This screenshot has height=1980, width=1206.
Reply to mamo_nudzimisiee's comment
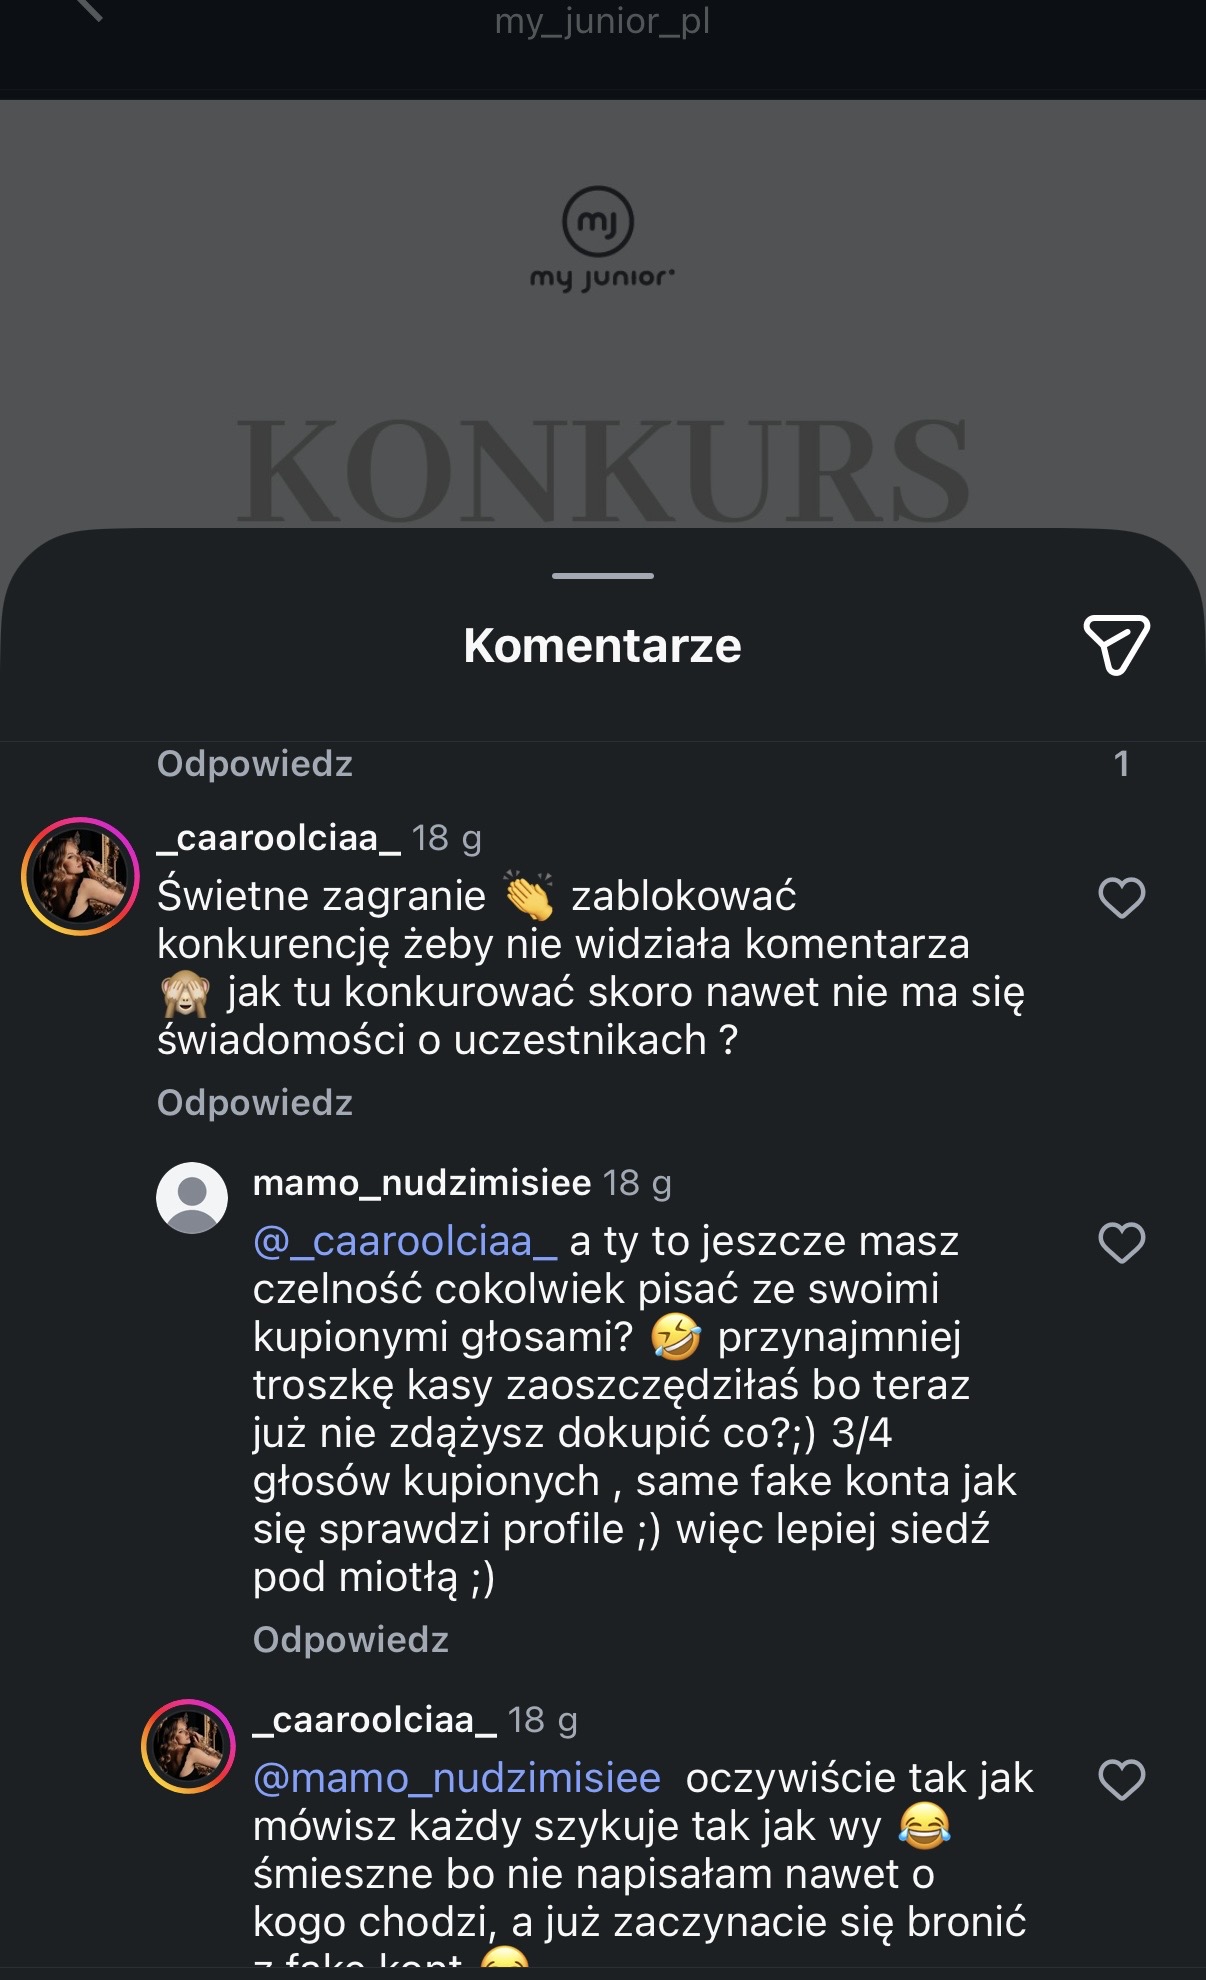[351, 1640]
